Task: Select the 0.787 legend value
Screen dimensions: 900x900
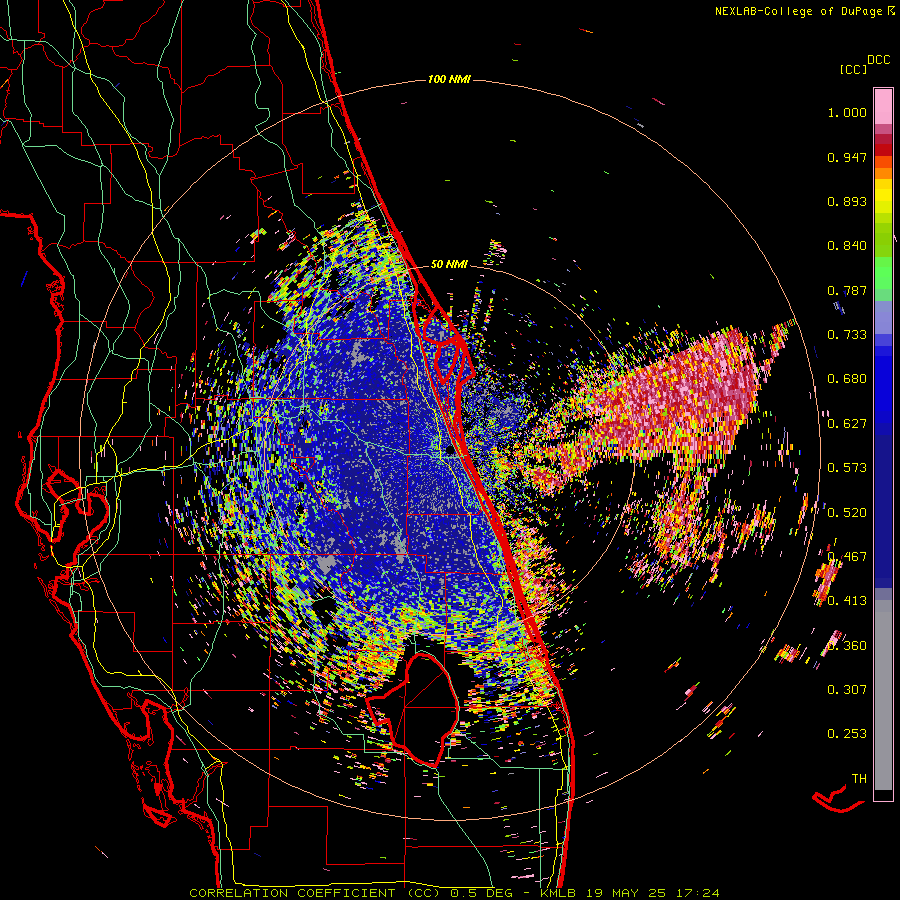Action: (847, 290)
